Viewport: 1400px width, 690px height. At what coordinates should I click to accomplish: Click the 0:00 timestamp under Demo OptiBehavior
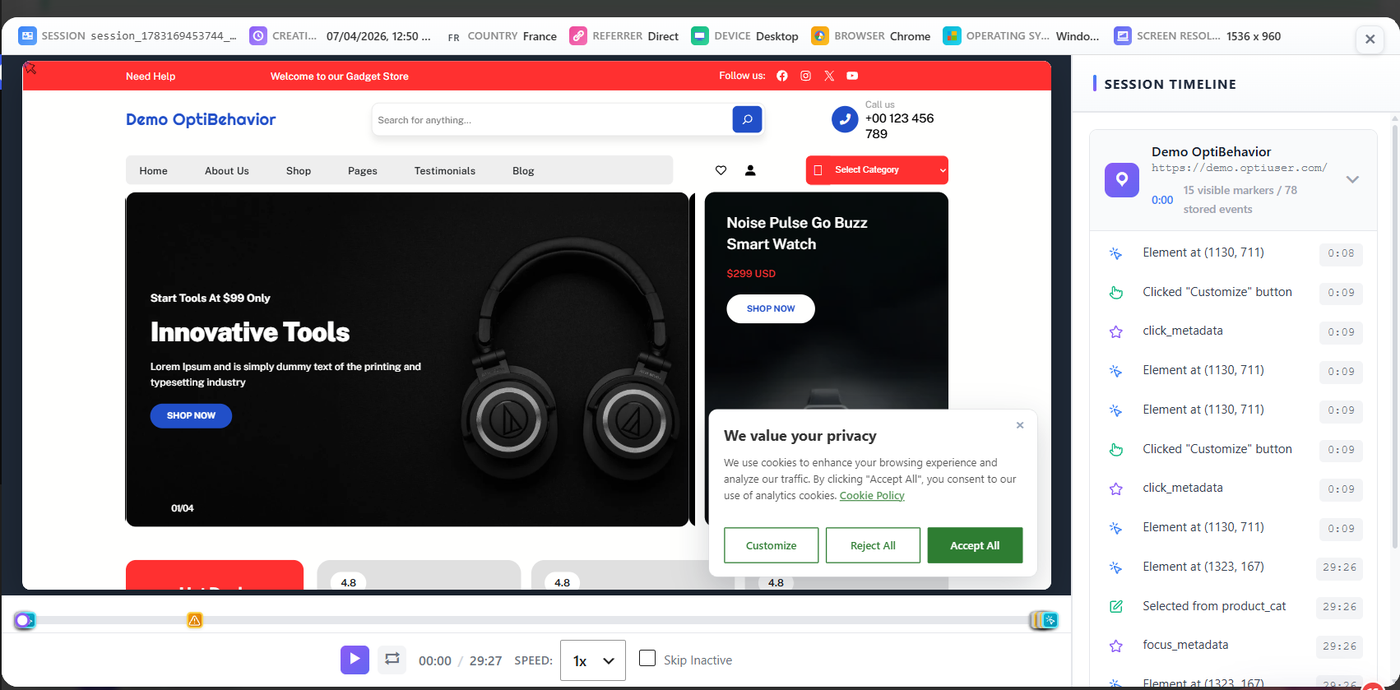click(x=1162, y=200)
